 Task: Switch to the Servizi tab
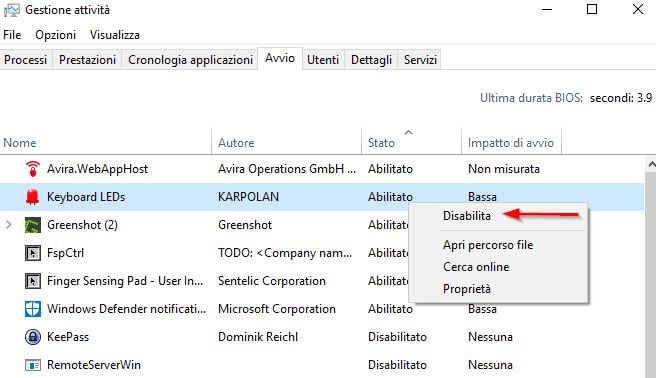420,60
